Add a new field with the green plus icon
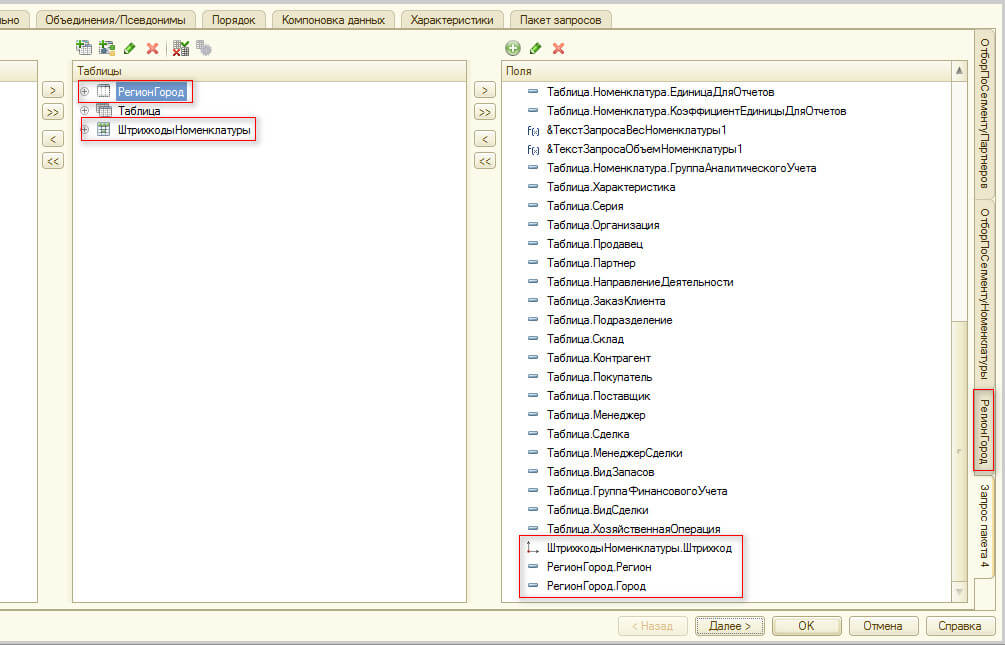 coord(513,47)
